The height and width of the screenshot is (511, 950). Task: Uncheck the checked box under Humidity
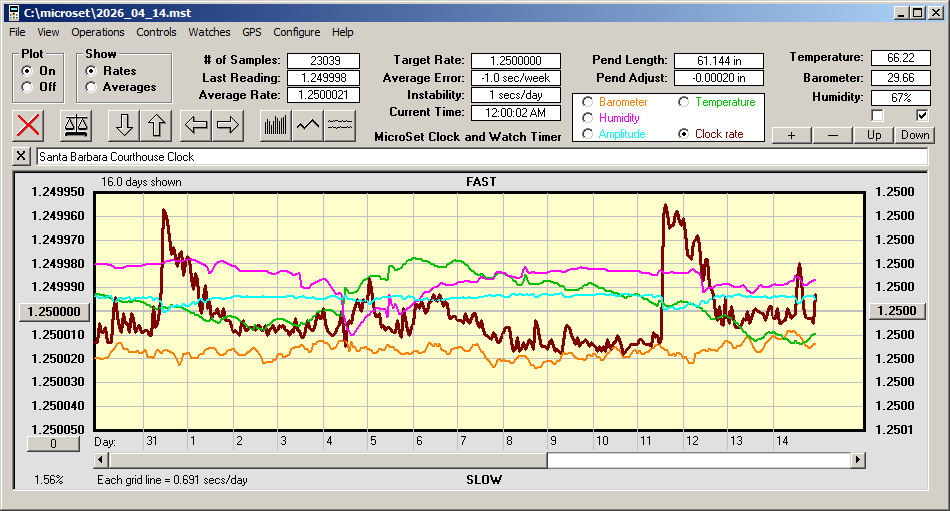click(923, 115)
